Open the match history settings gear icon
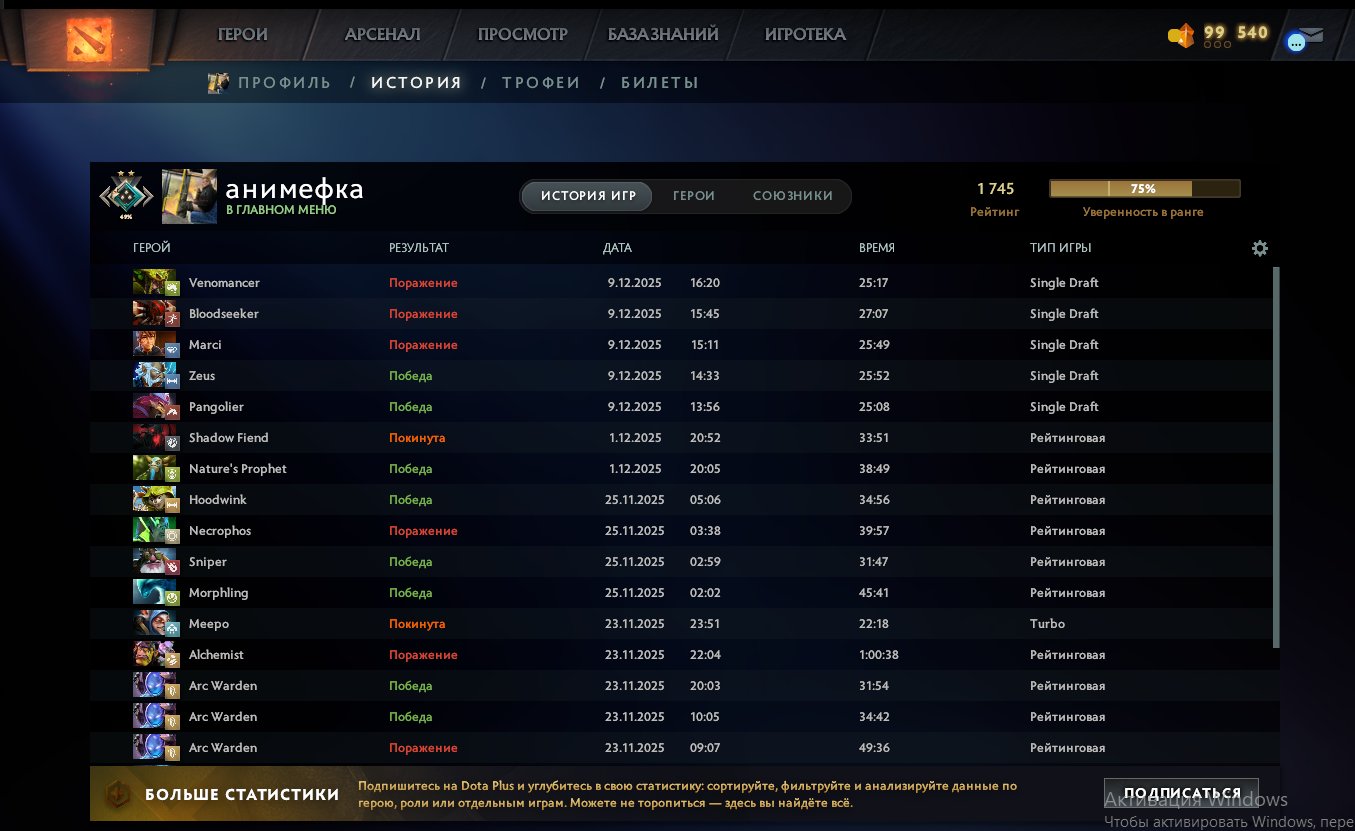The width and height of the screenshot is (1355, 831). (1260, 247)
